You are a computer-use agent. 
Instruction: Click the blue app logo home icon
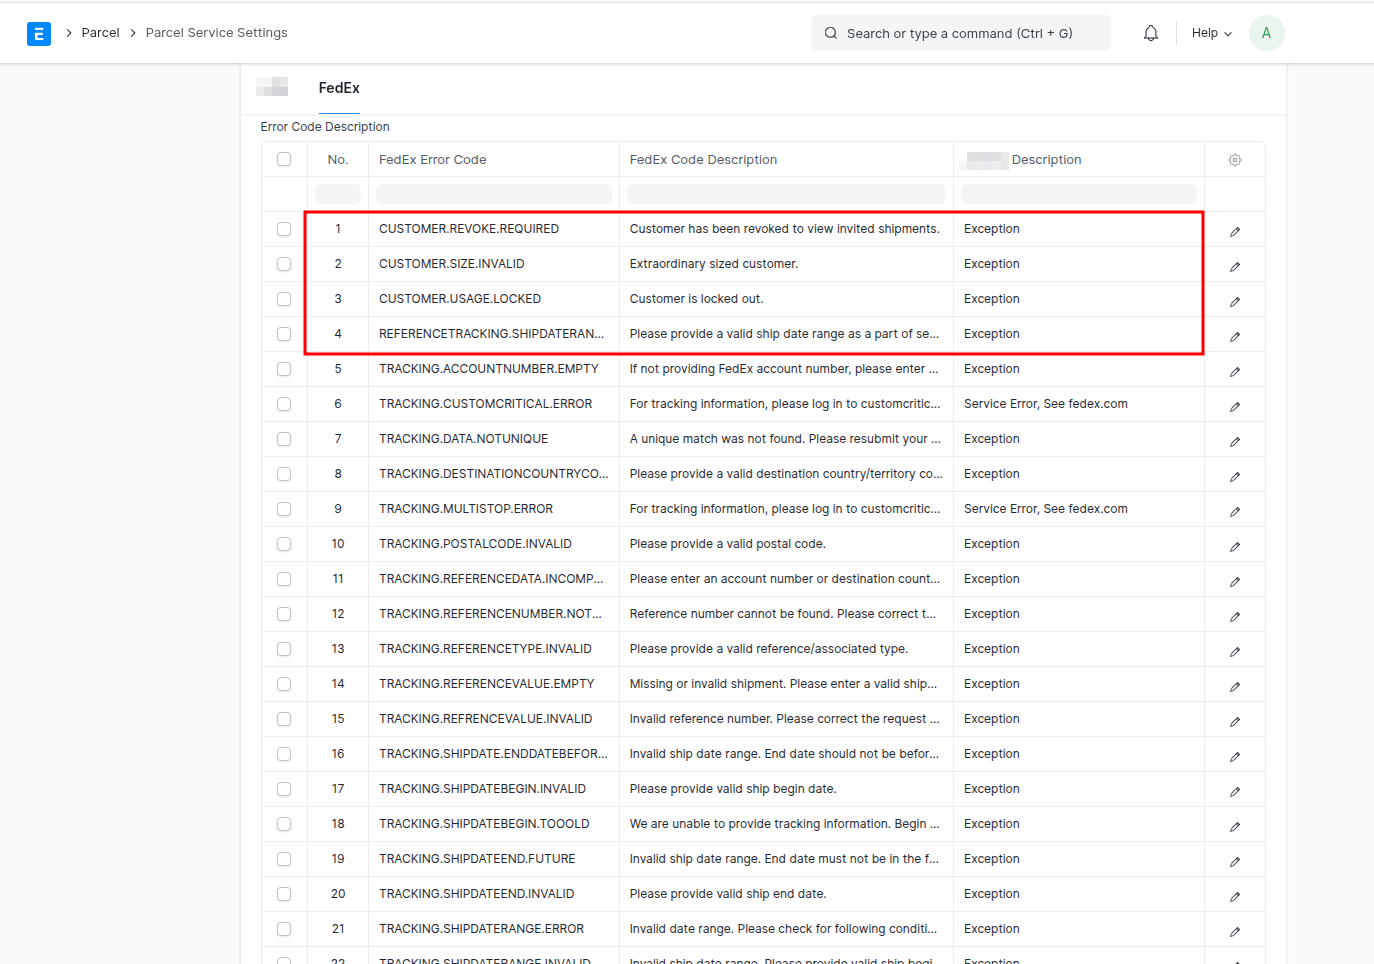click(39, 34)
